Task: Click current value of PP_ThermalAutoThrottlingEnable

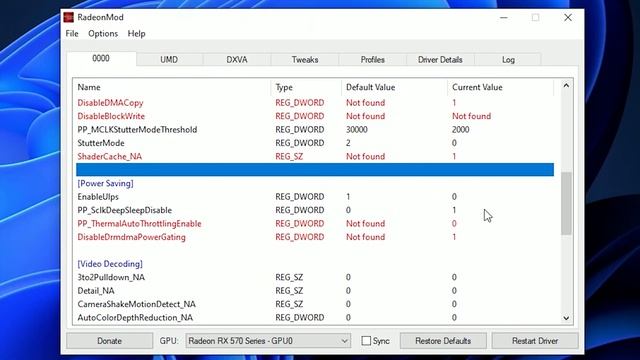Action: 454,224
